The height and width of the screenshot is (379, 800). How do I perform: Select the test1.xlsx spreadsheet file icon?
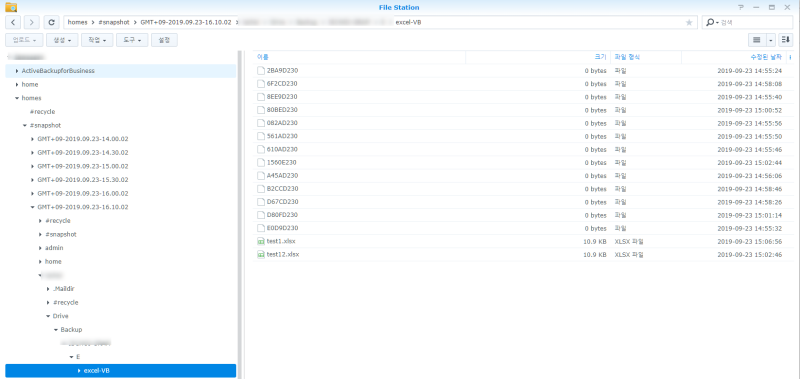pyautogui.click(x=261, y=241)
